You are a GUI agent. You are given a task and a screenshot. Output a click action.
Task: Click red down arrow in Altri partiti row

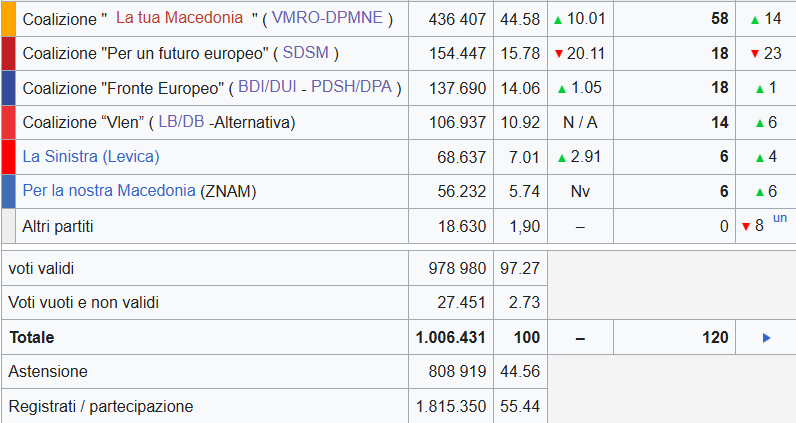tap(746, 226)
